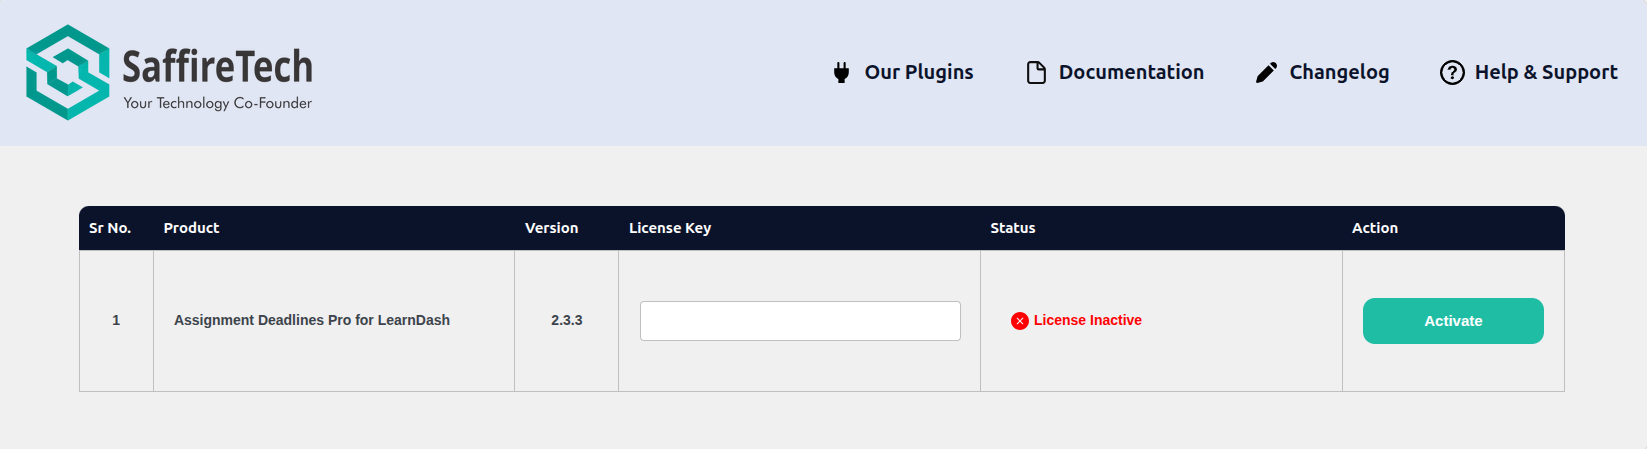Click the Action column header

pos(1374,228)
